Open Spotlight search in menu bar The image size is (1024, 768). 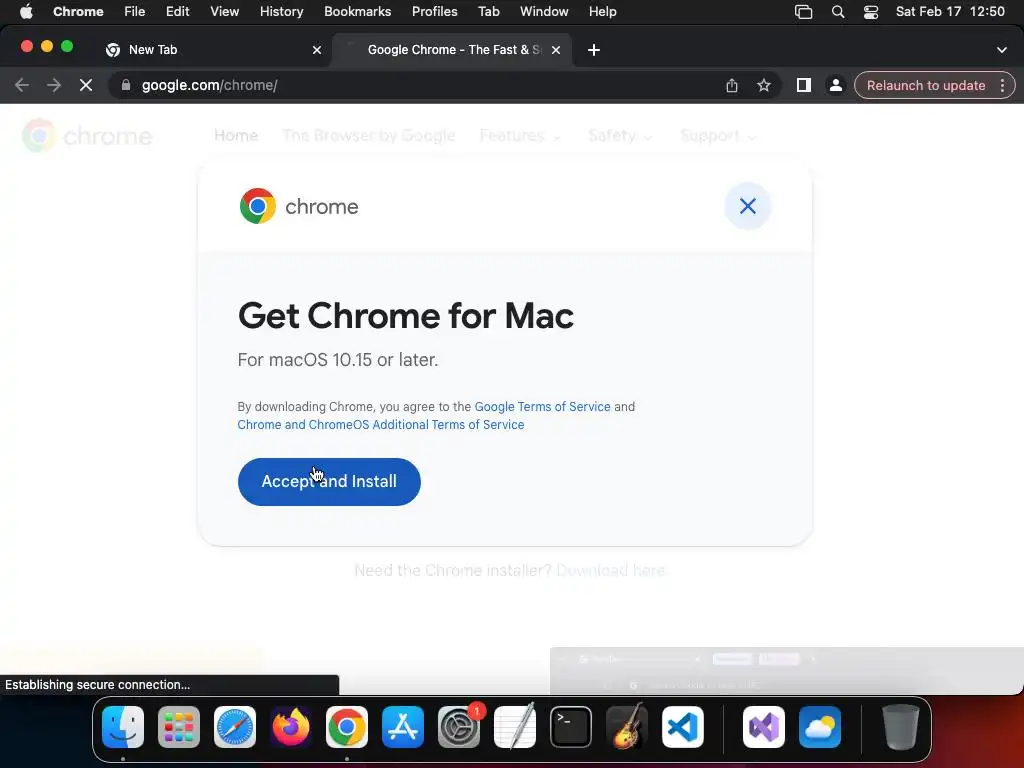[838, 12]
